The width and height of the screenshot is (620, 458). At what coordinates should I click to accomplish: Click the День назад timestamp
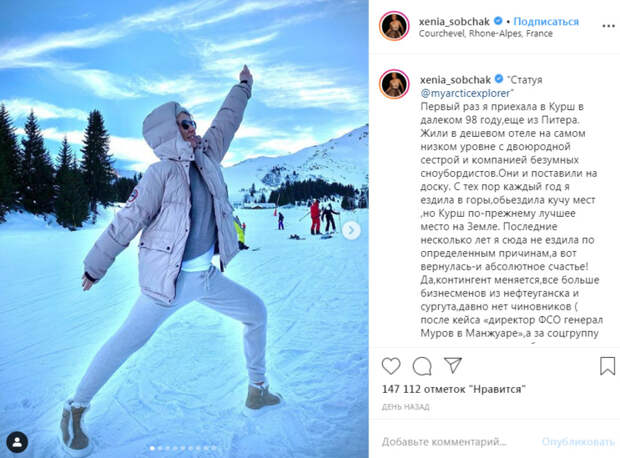406,407
